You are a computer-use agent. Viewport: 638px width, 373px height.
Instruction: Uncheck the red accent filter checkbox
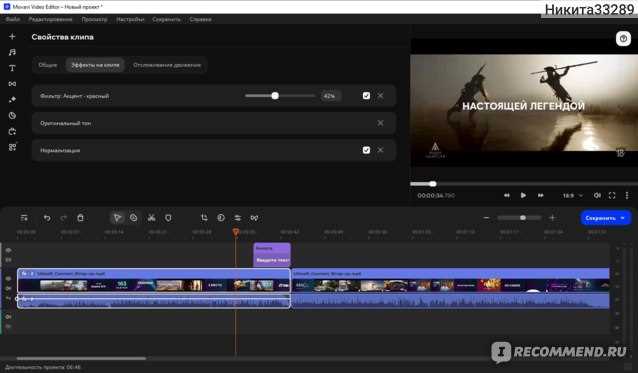(x=366, y=96)
